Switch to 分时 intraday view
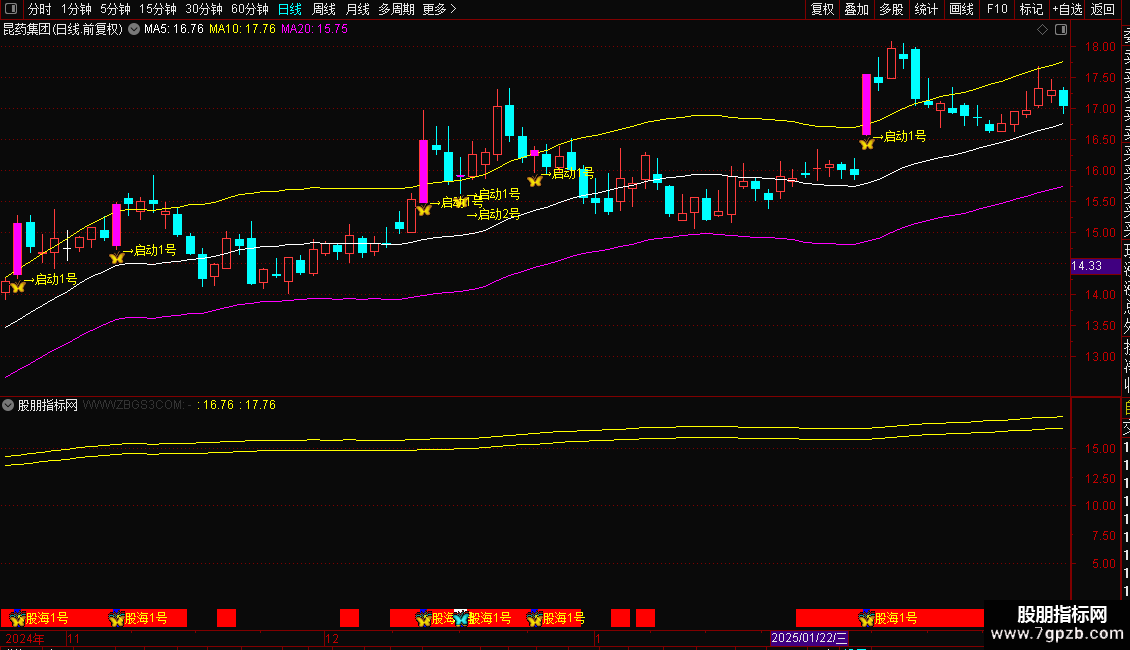Viewport: 1130px width, 650px height. click(x=40, y=9)
